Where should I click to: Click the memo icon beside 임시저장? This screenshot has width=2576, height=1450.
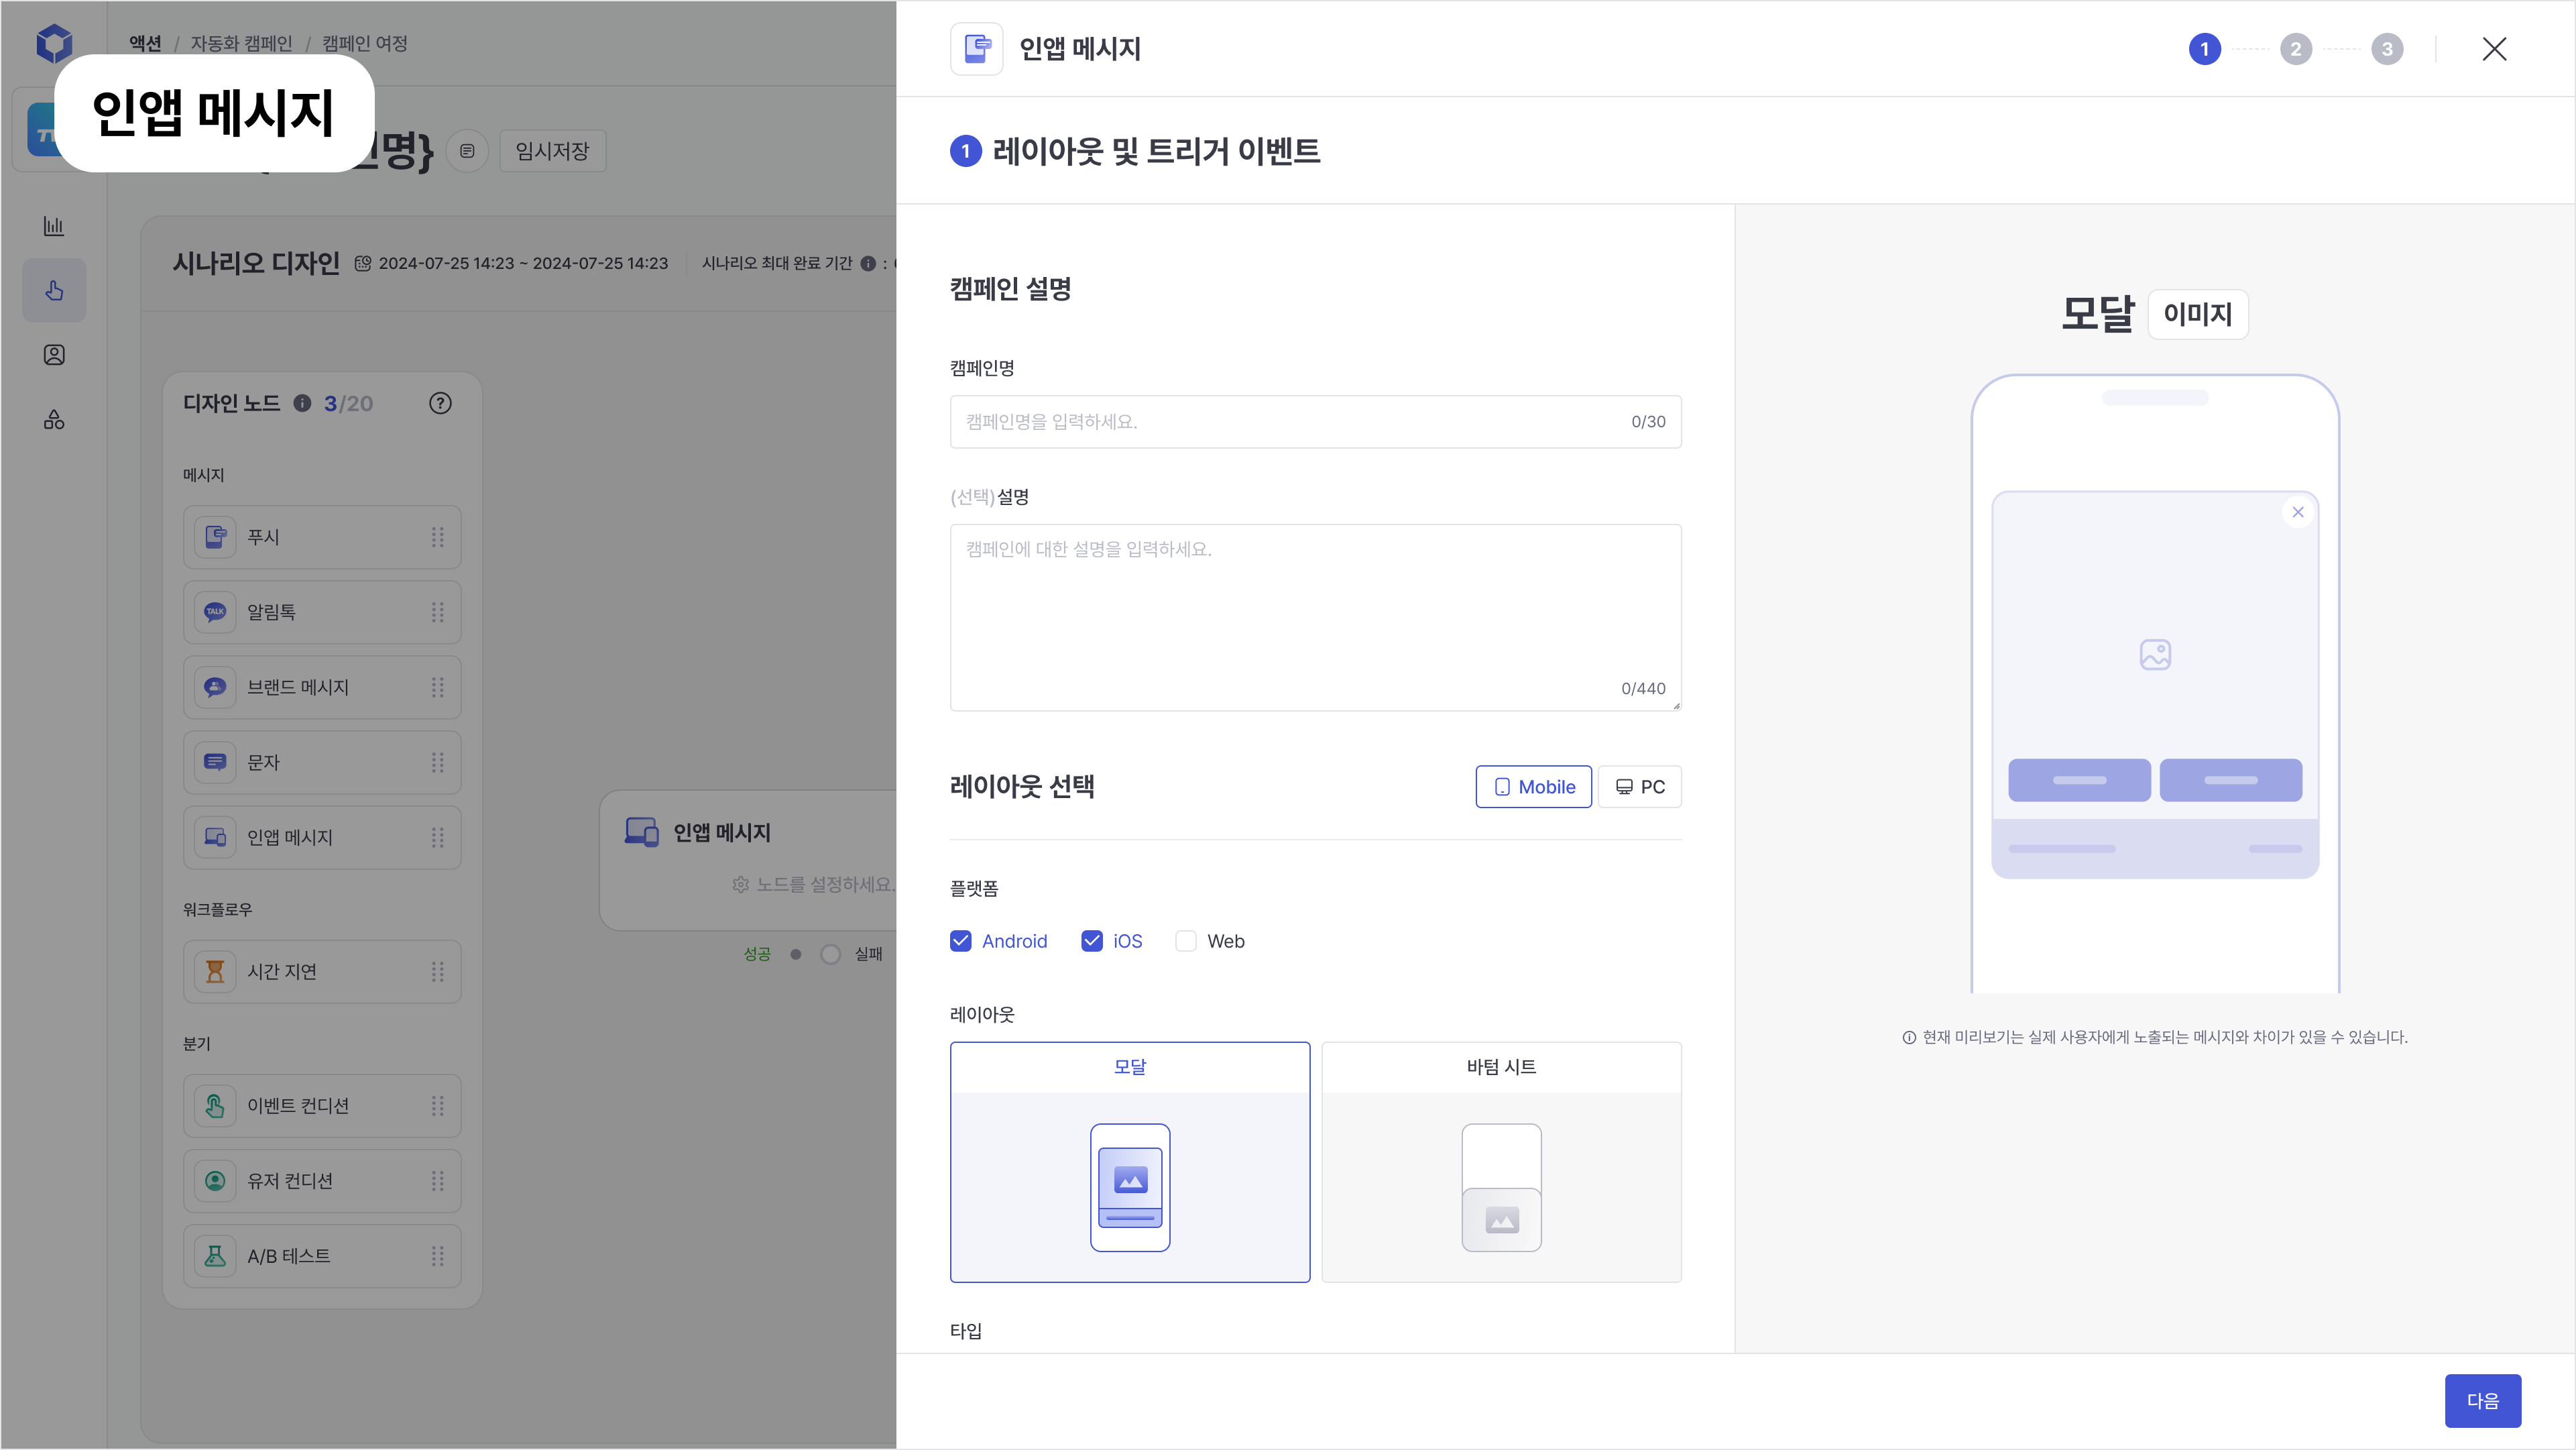467,151
